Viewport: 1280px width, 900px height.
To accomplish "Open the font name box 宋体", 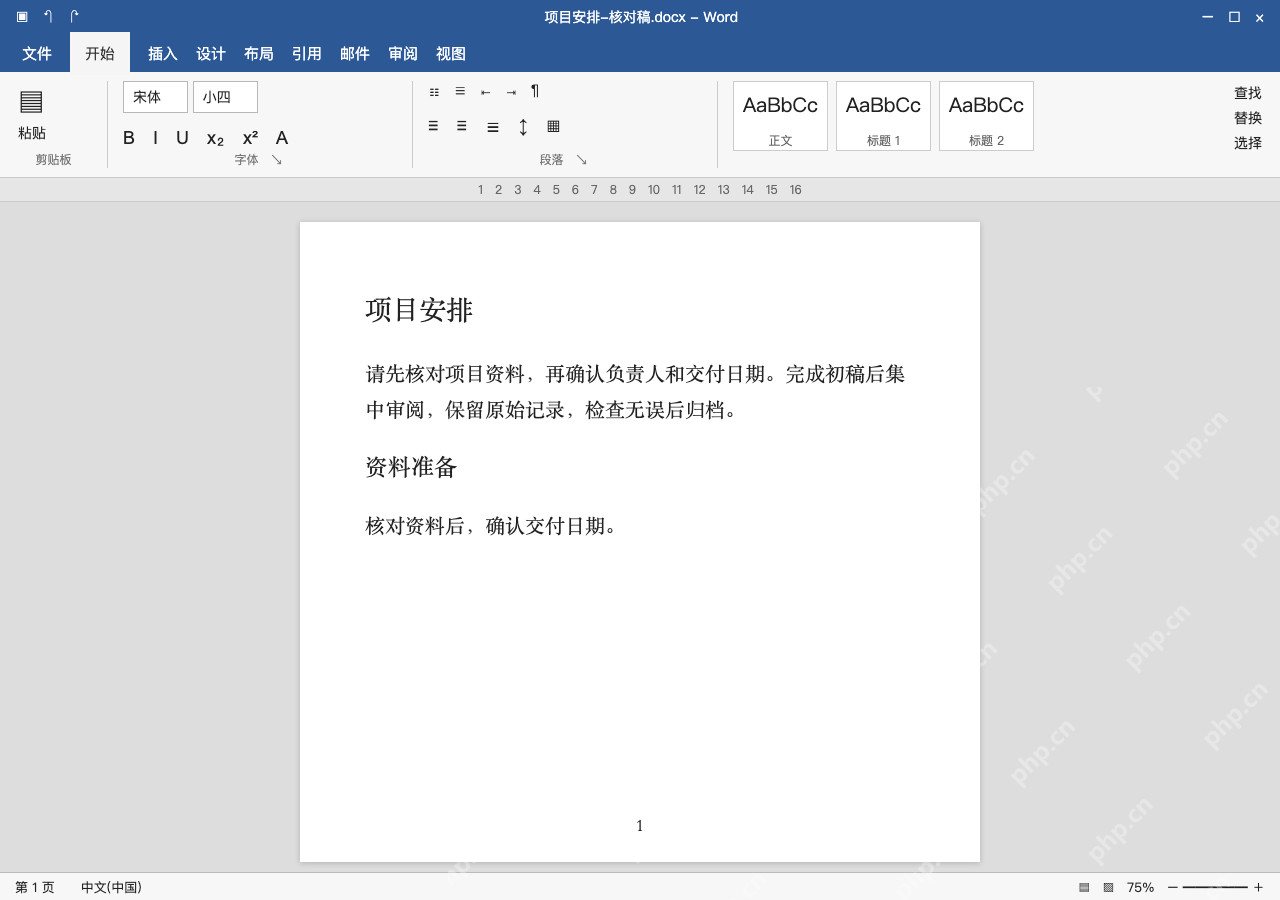I will 155,97.
